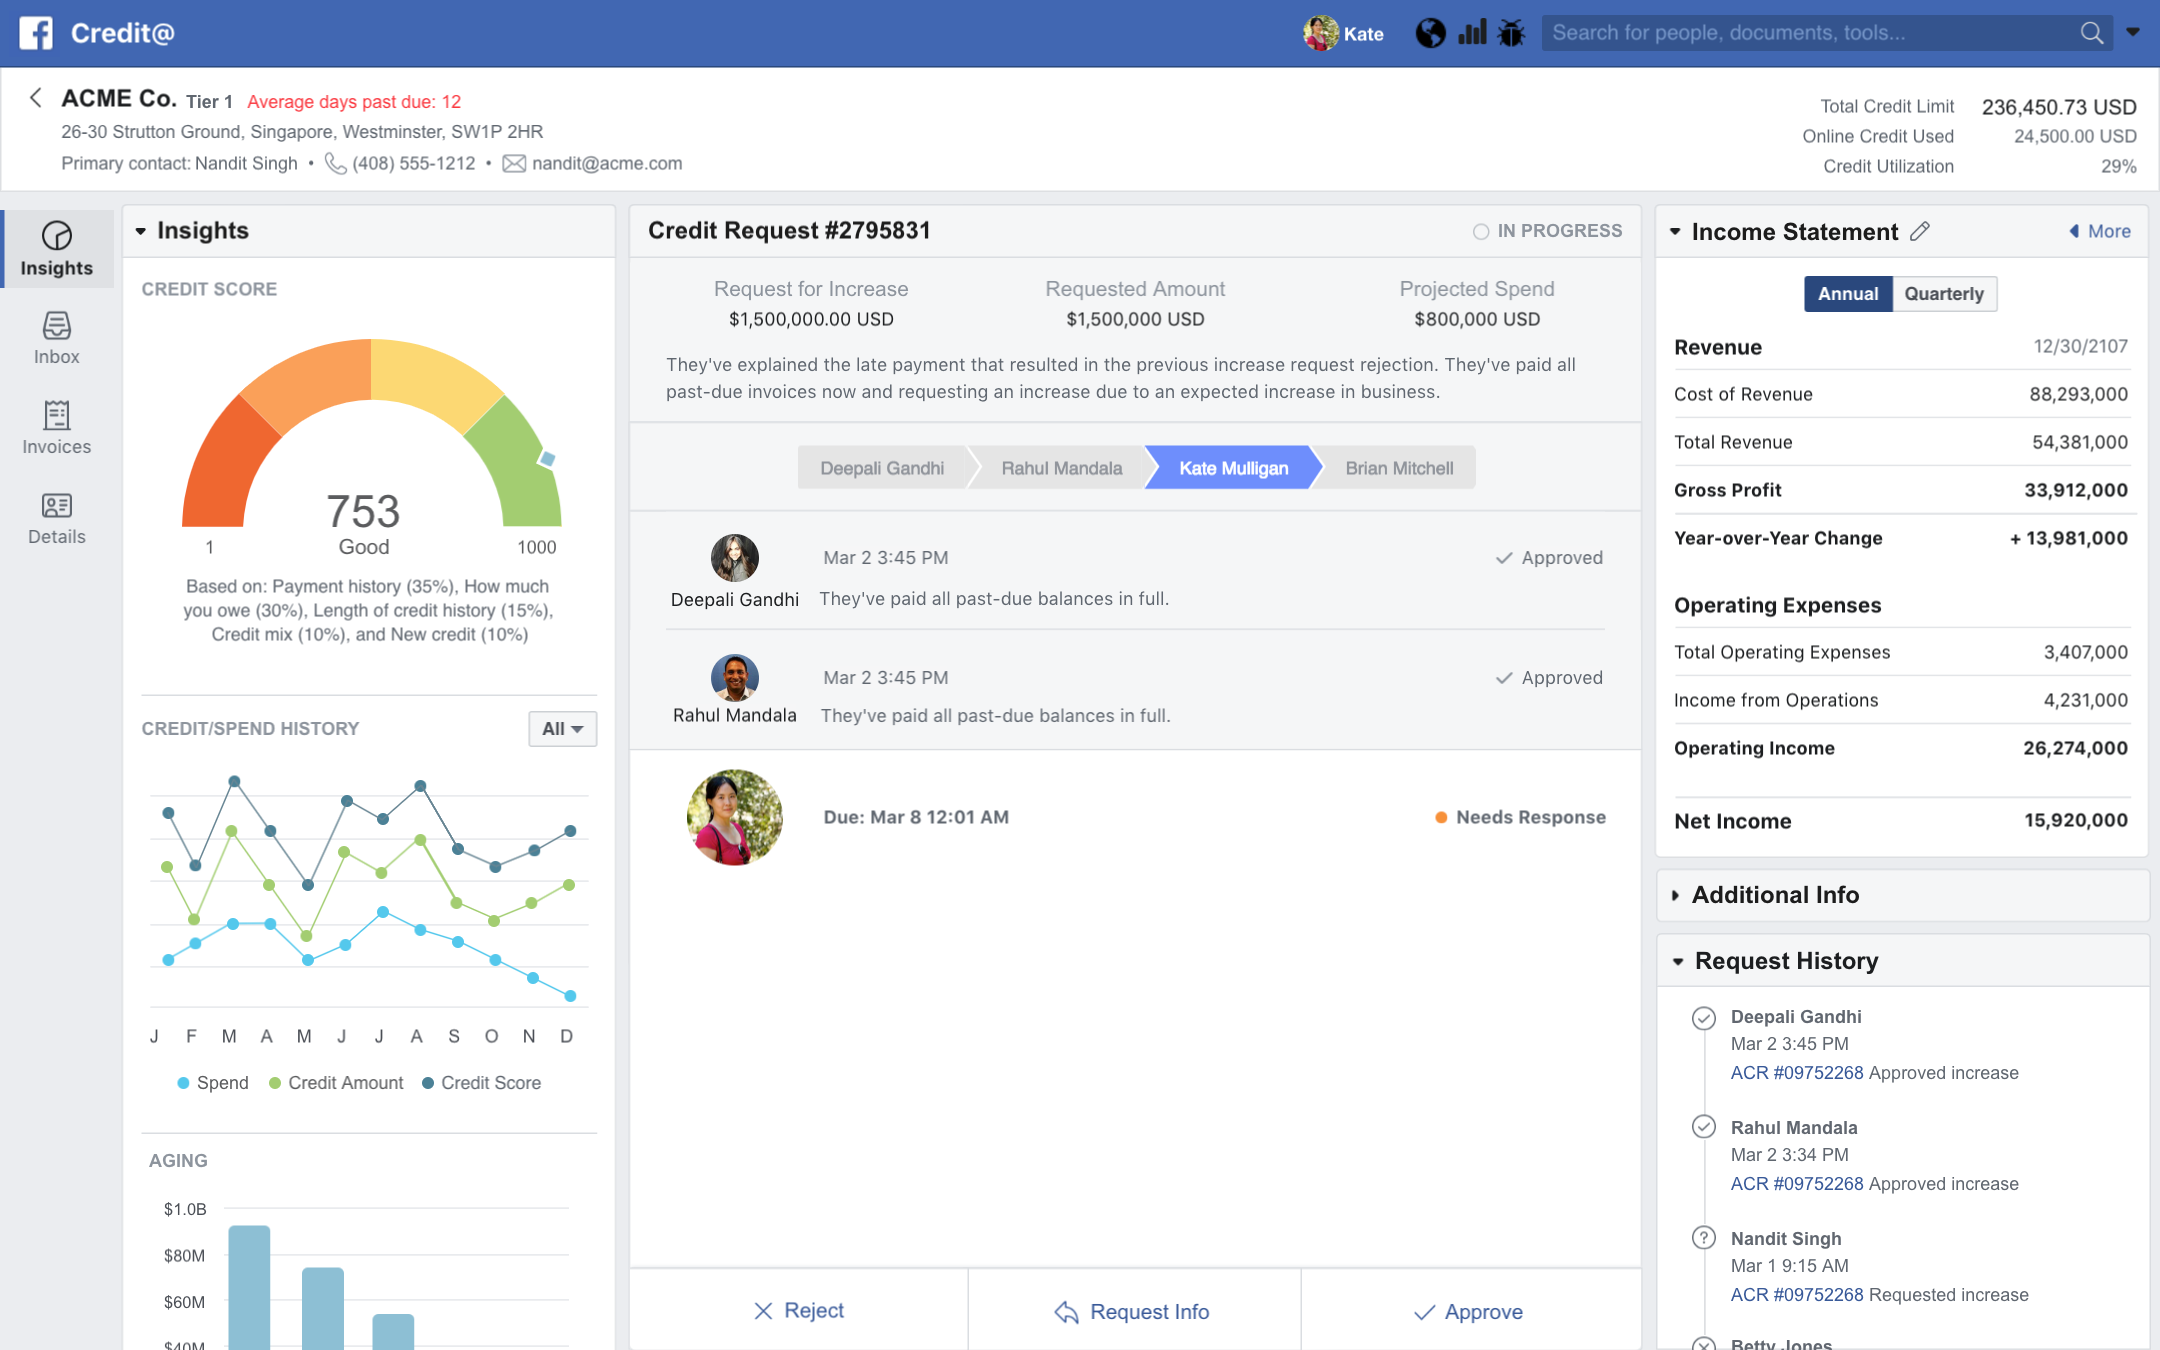Expand the Additional Info section
The image size is (2160, 1350).
pyautogui.click(x=1775, y=895)
